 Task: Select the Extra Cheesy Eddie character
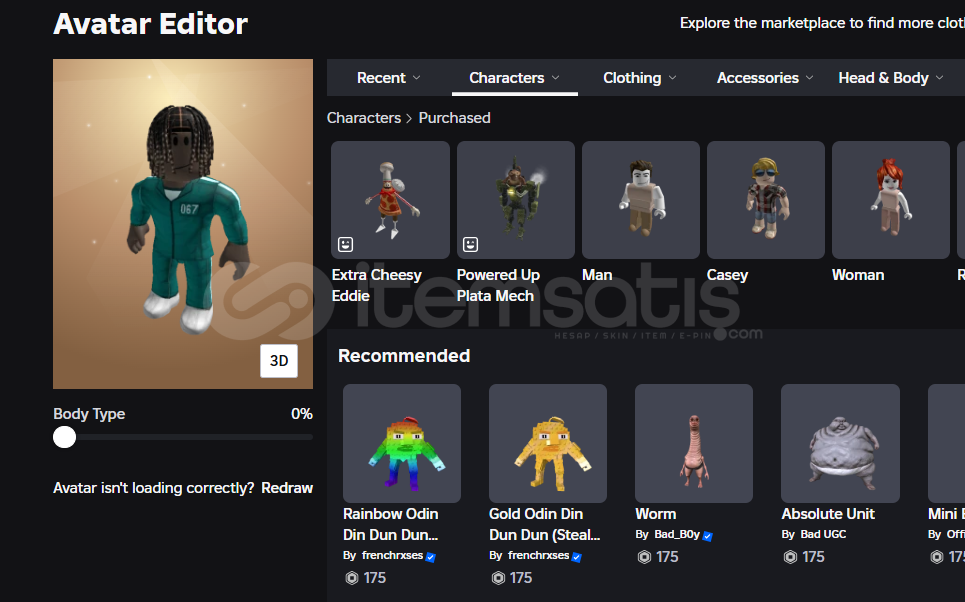[x=390, y=200]
